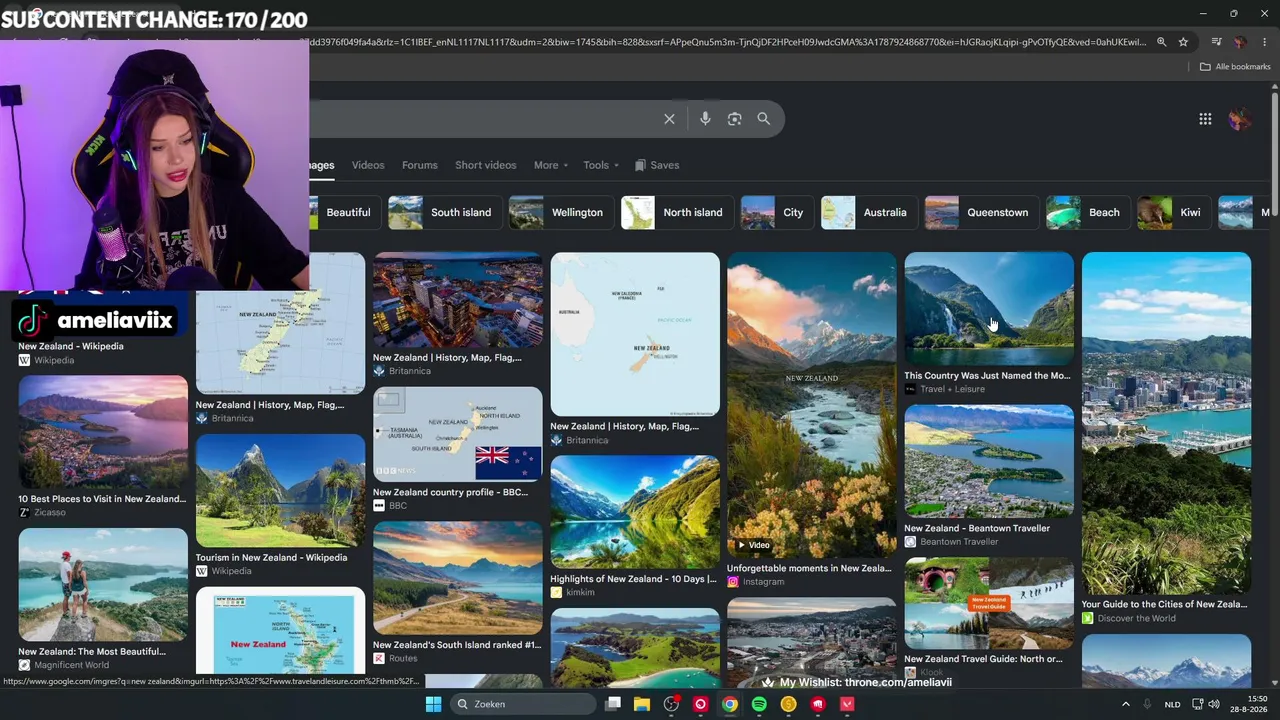This screenshot has width=1280, height=720.
Task: Open File Explorer from the taskbar
Action: pyautogui.click(x=642, y=704)
